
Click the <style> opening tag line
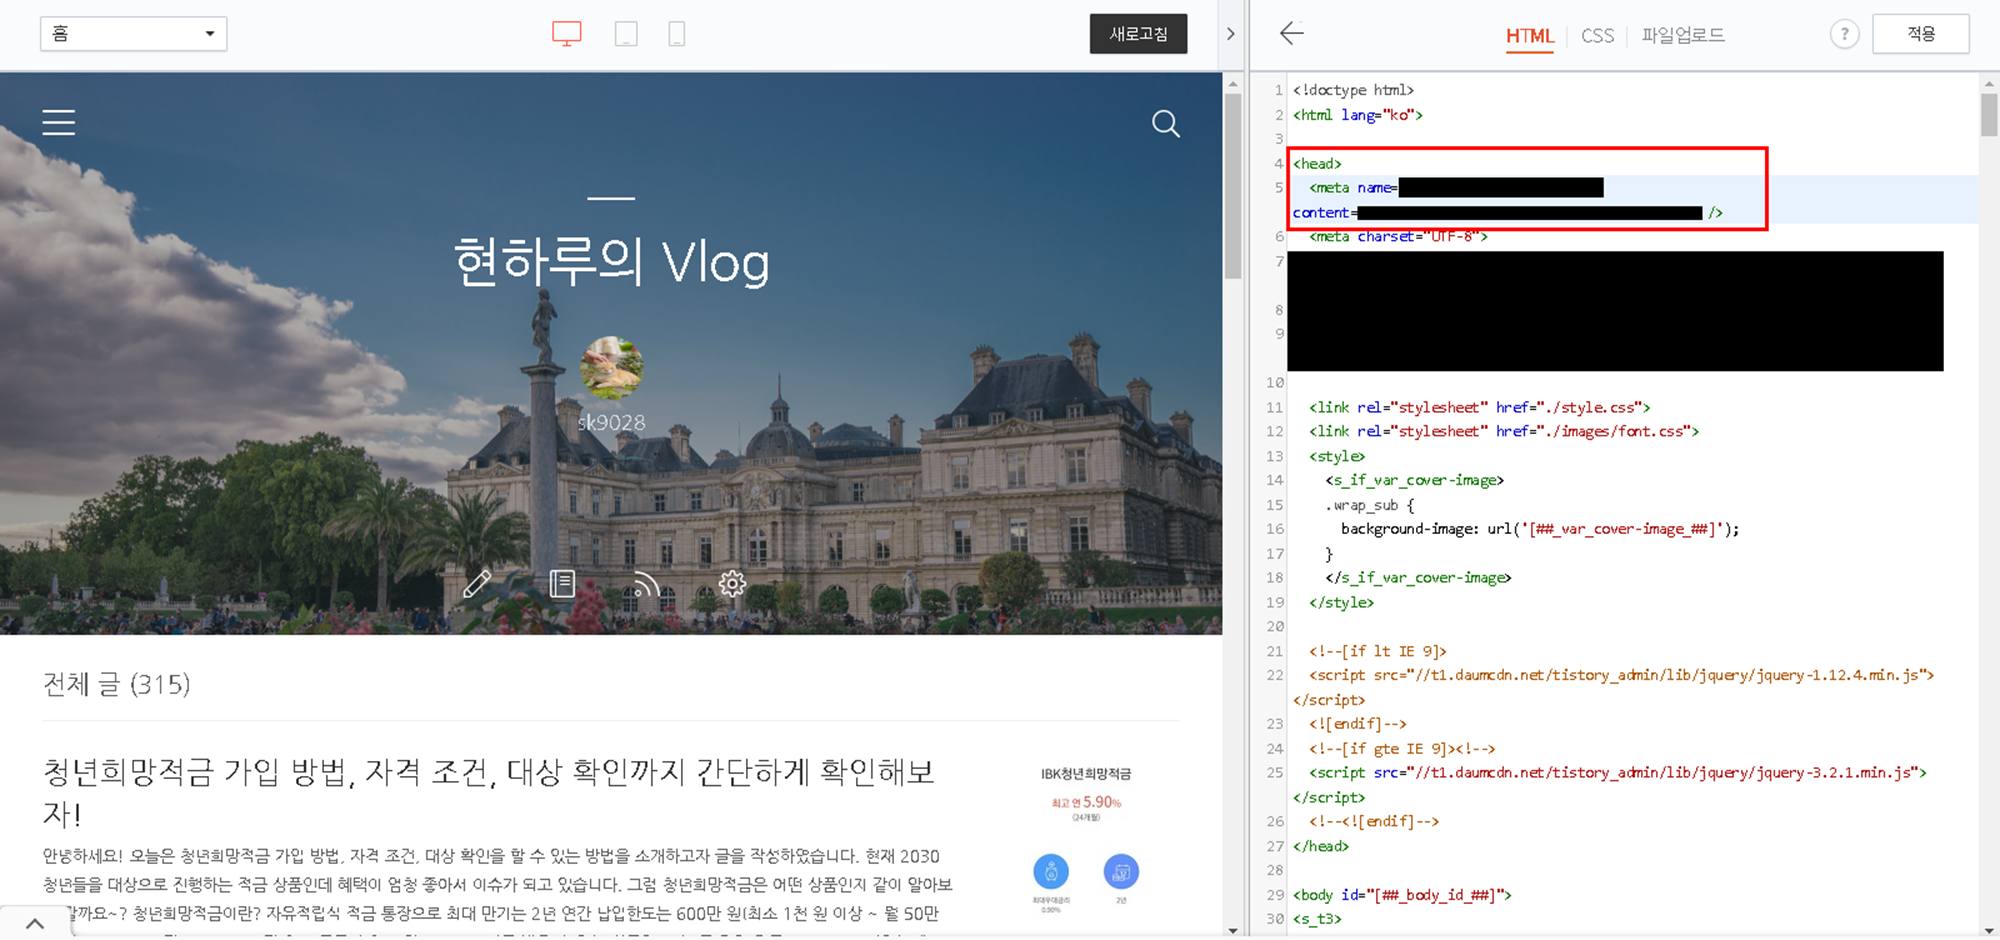[1336, 457]
